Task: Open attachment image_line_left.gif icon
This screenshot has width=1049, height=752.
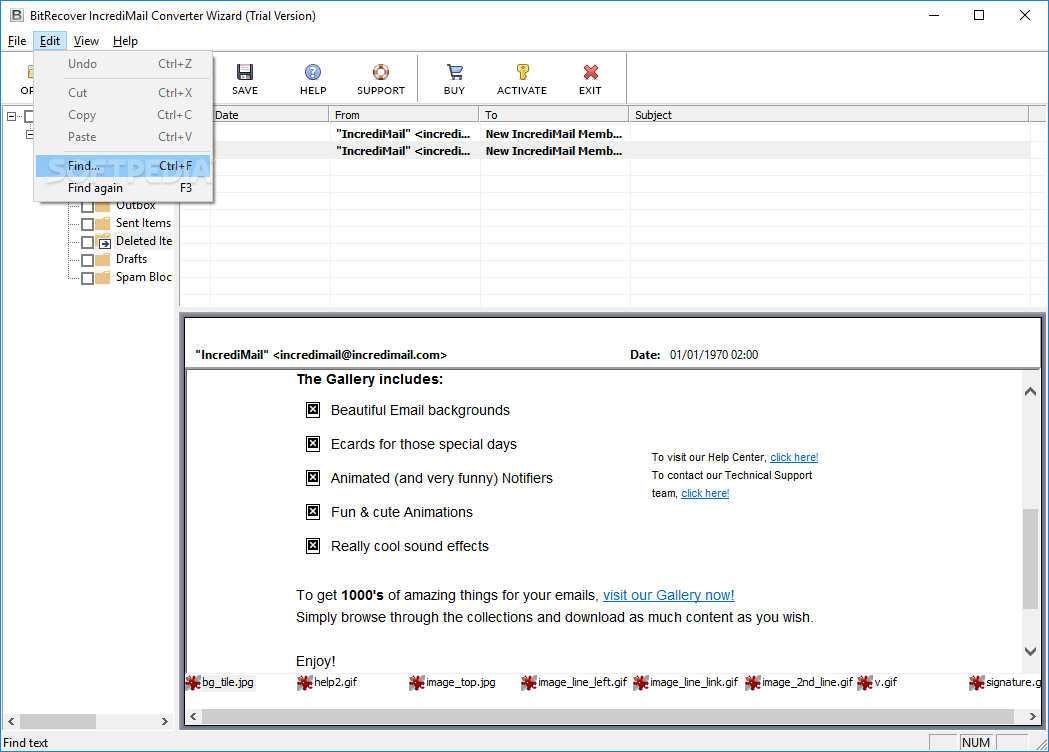Action: [529, 682]
